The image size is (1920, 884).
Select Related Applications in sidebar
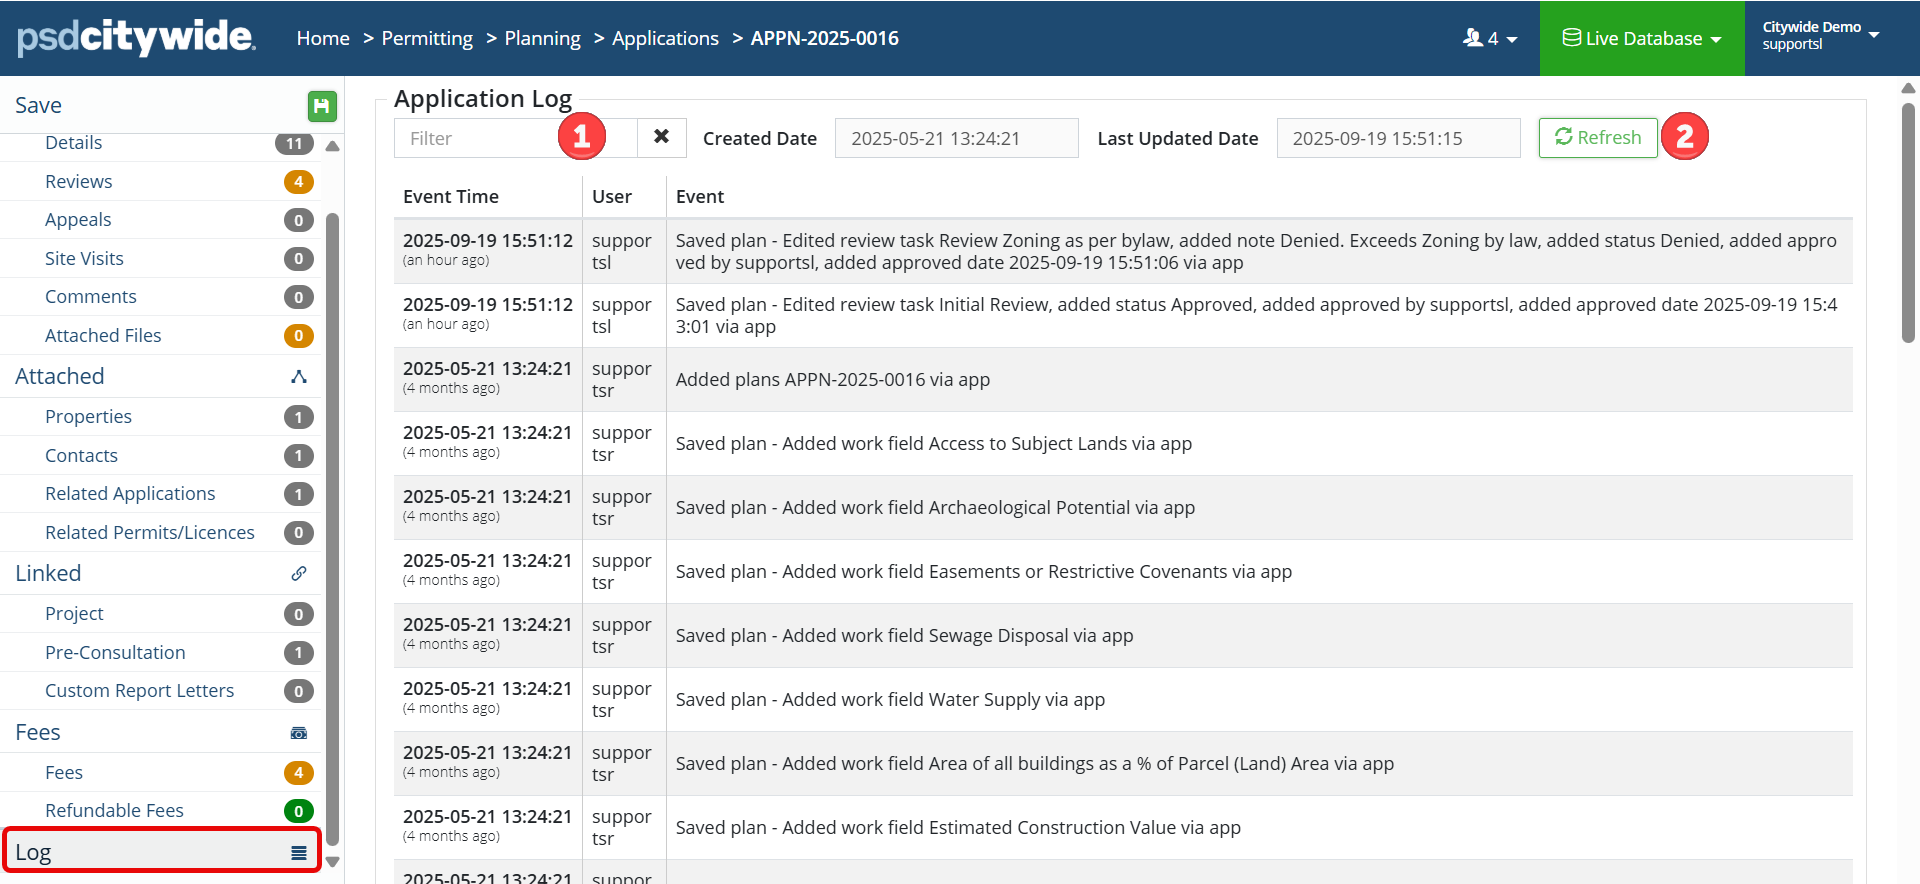pyautogui.click(x=130, y=494)
